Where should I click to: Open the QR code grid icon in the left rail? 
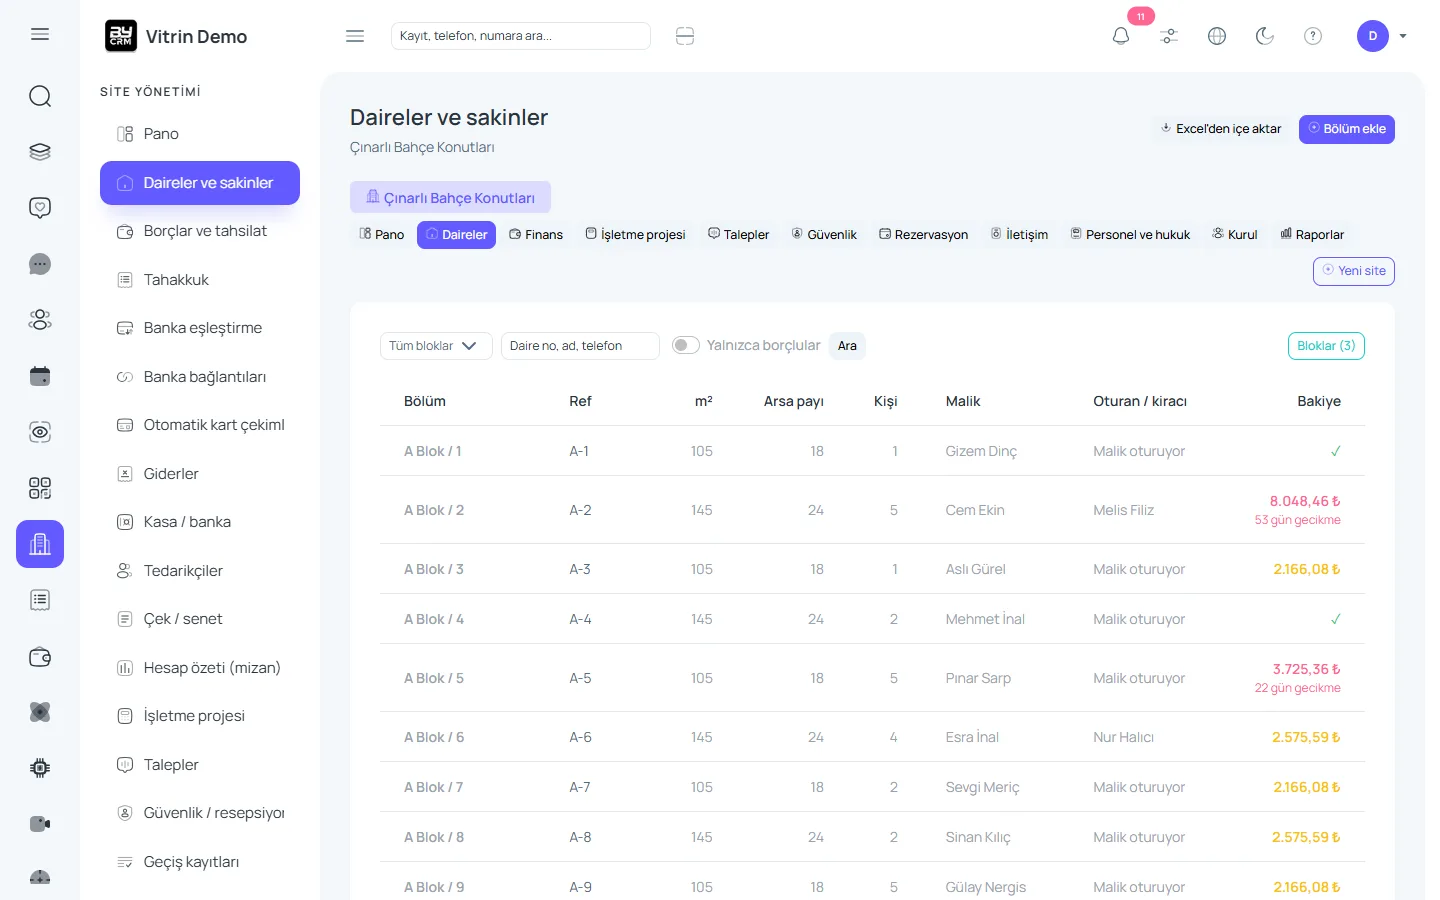click(40, 488)
